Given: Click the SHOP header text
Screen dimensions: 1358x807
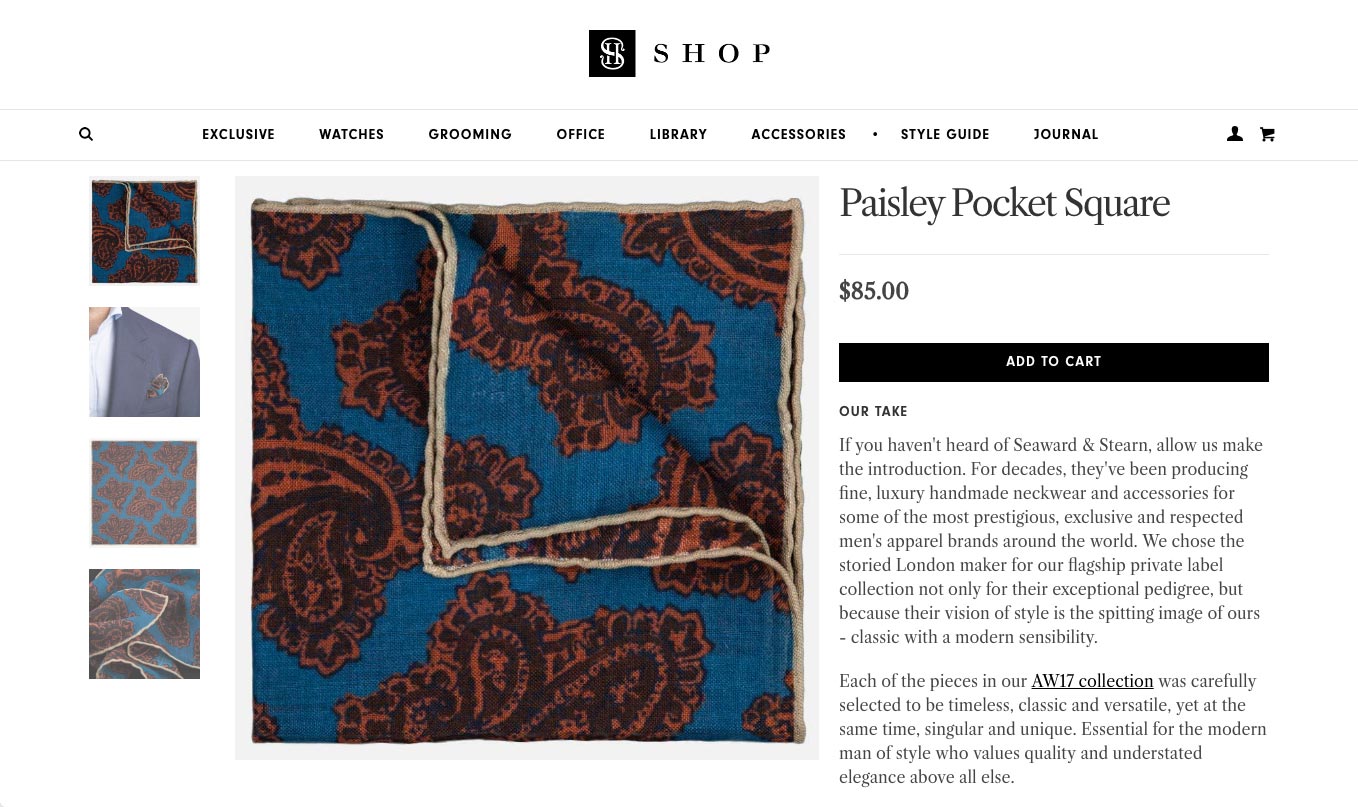Looking at the screenshot, I should point(712,54).
